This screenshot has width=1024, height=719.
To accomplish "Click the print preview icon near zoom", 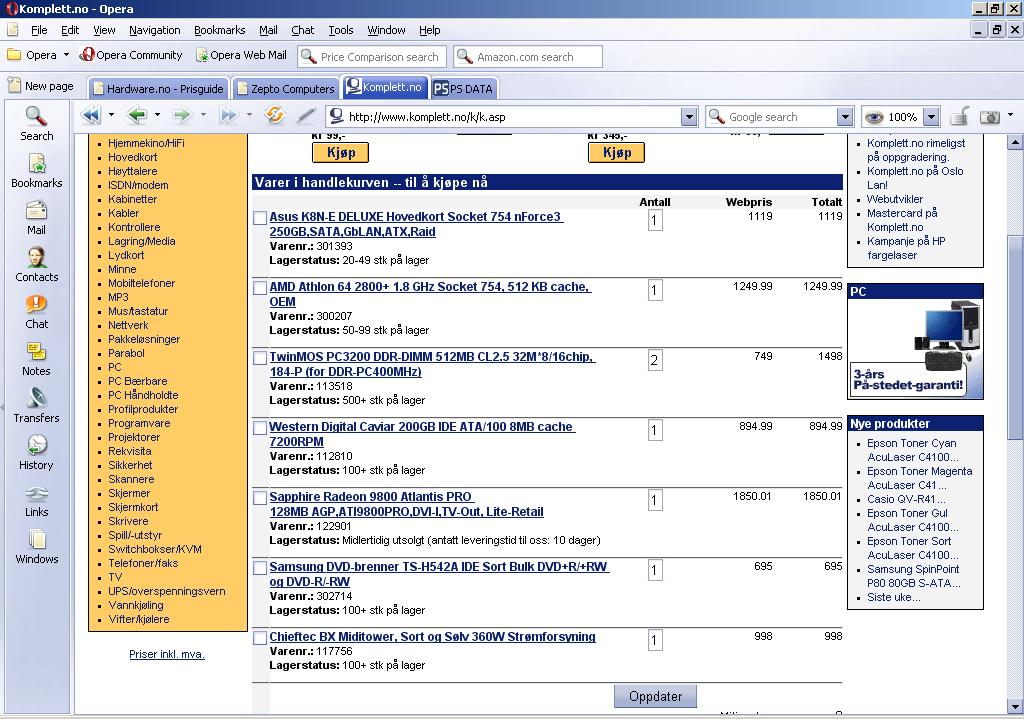I will [959, 117].
